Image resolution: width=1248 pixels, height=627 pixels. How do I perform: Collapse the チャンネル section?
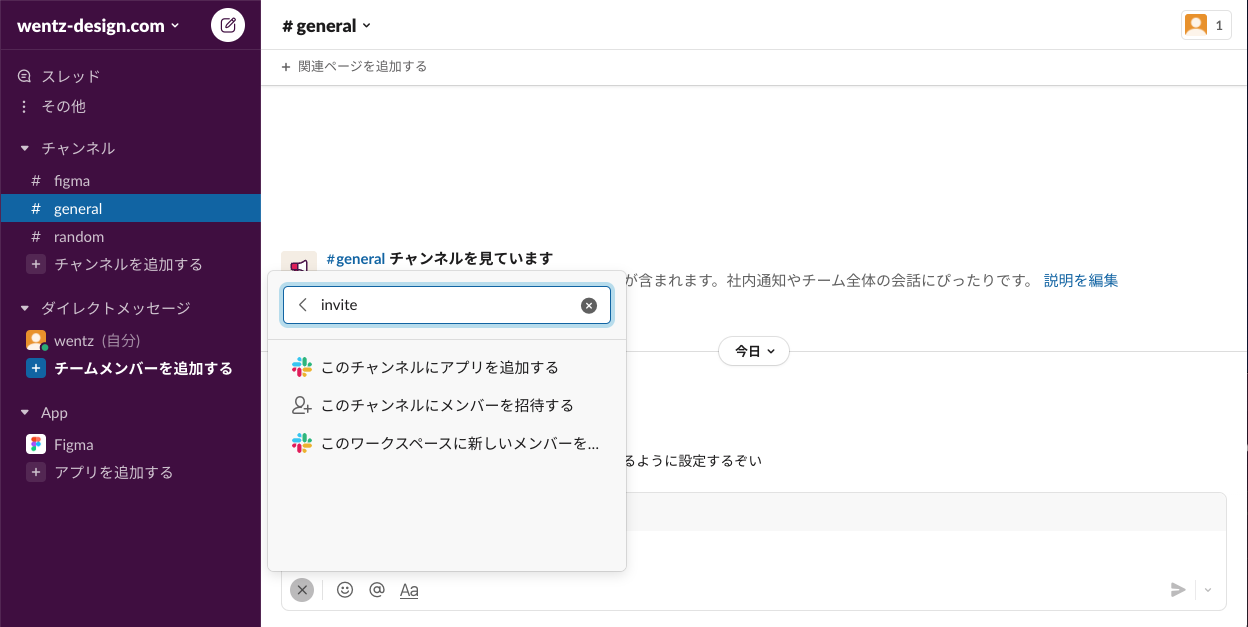click(22, 148)
